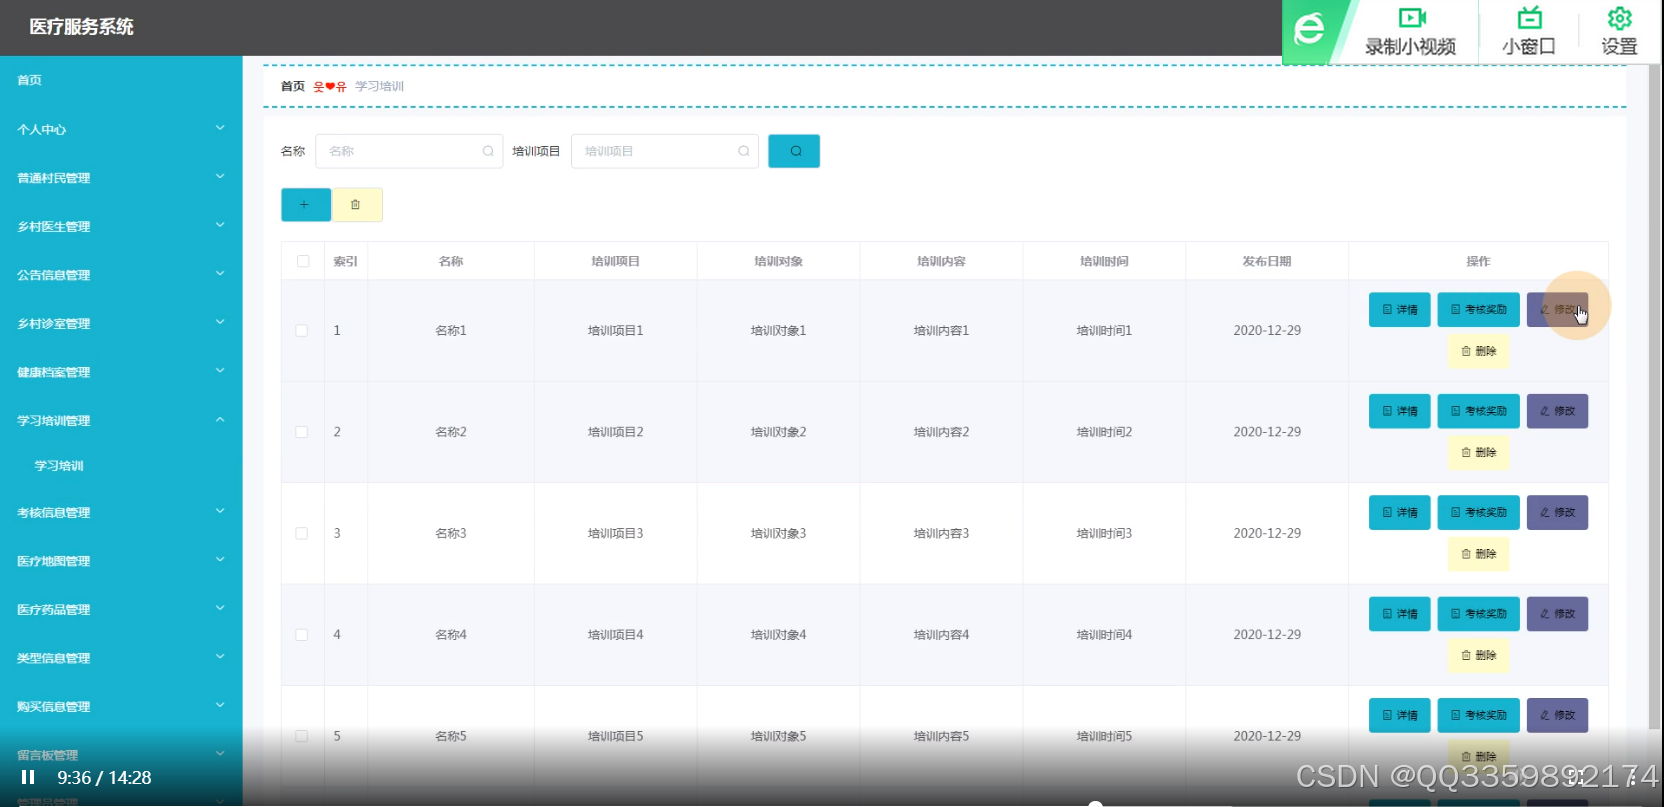1664x807 pixels.
Task: Click the 学习培训 breadcrumb text
Action: point(379,86)
